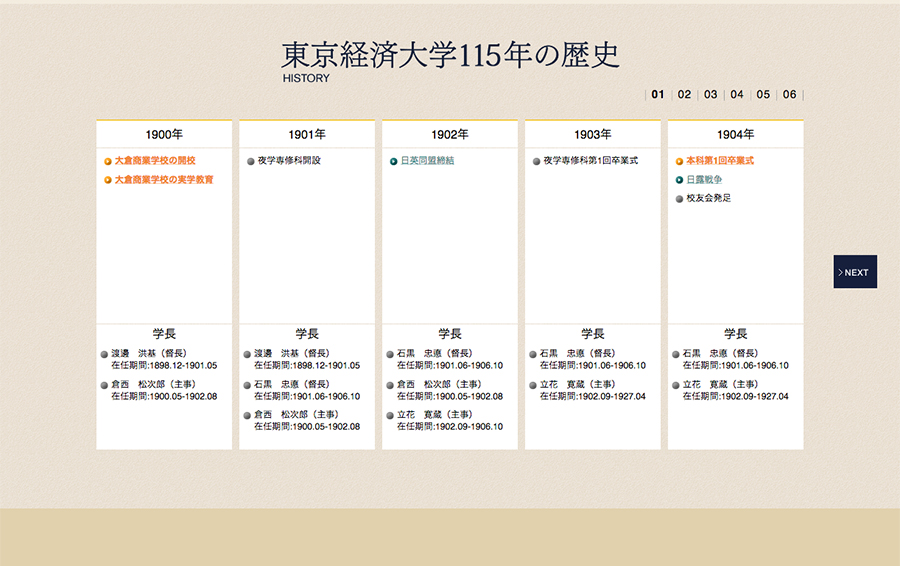
Task: Click the 1900年 column heading
Action: click(x=164, y=134)
